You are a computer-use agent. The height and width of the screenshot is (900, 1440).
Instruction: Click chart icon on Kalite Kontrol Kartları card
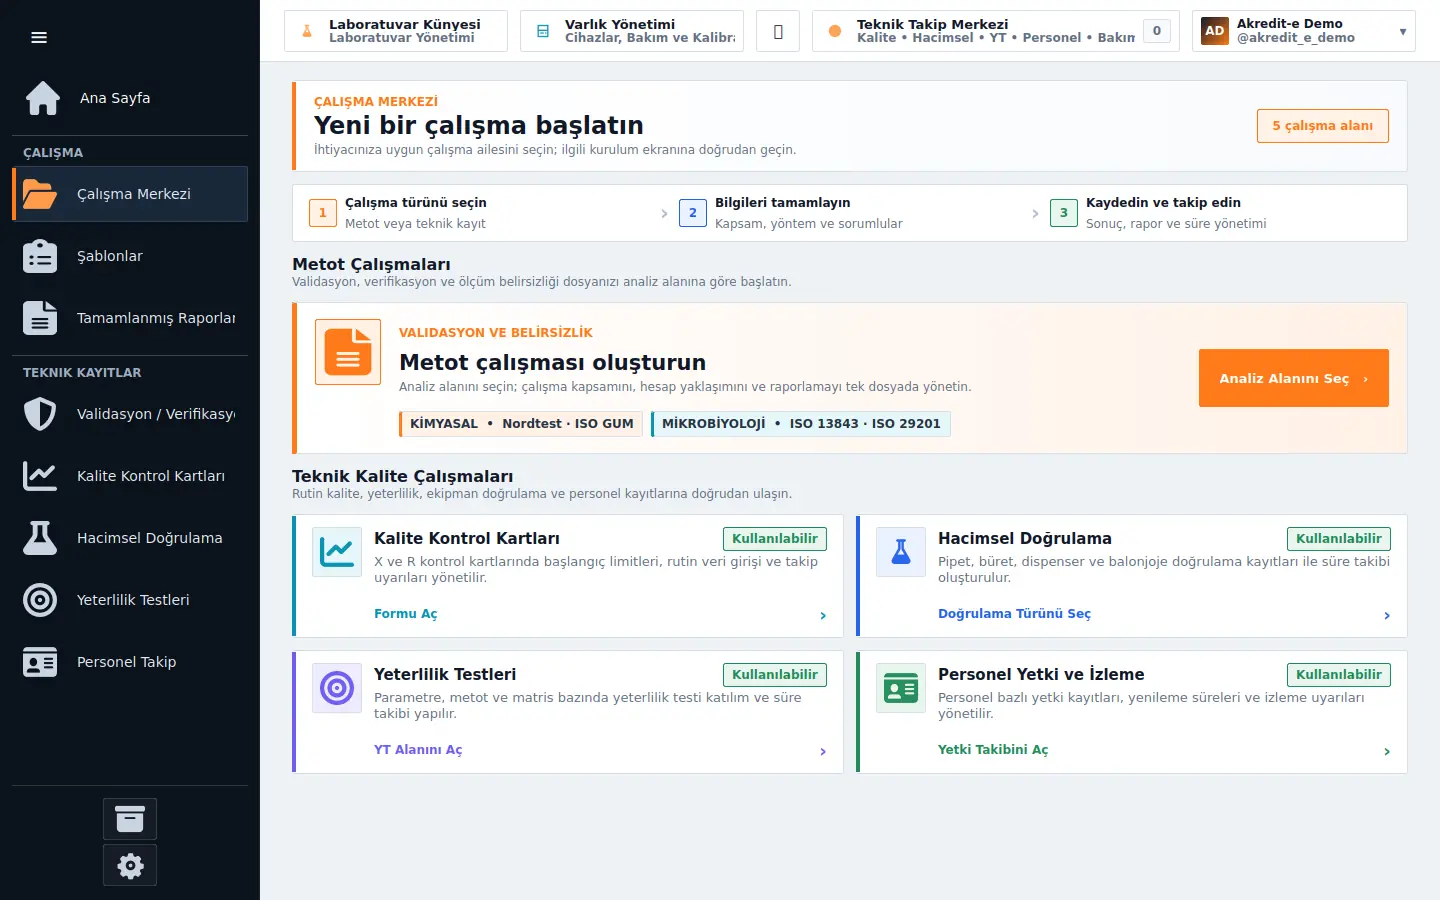pyautogui.click(x=337, y=552)
